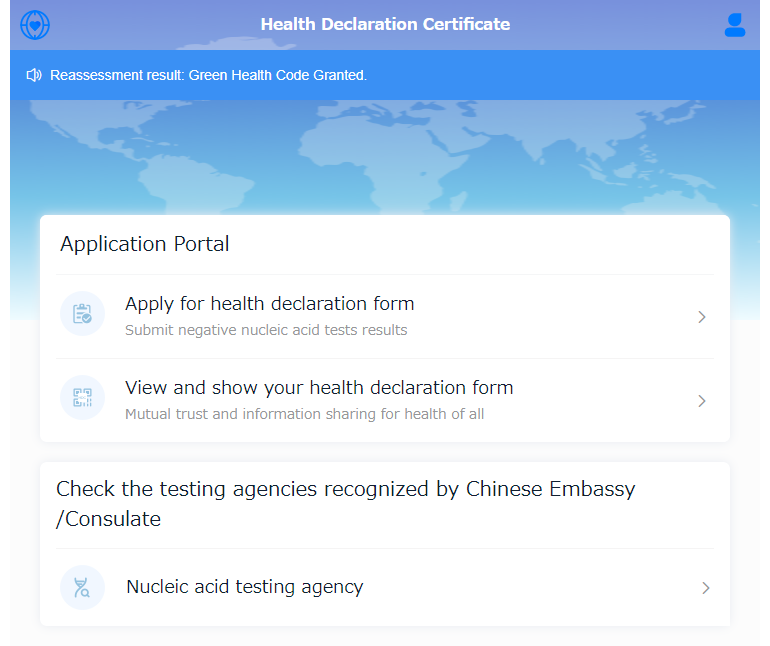Image resolution: width=770 pixels, height=646 pixels.
Task: Click the Reassessment result announcement text
Action: [x=209, y=75]
